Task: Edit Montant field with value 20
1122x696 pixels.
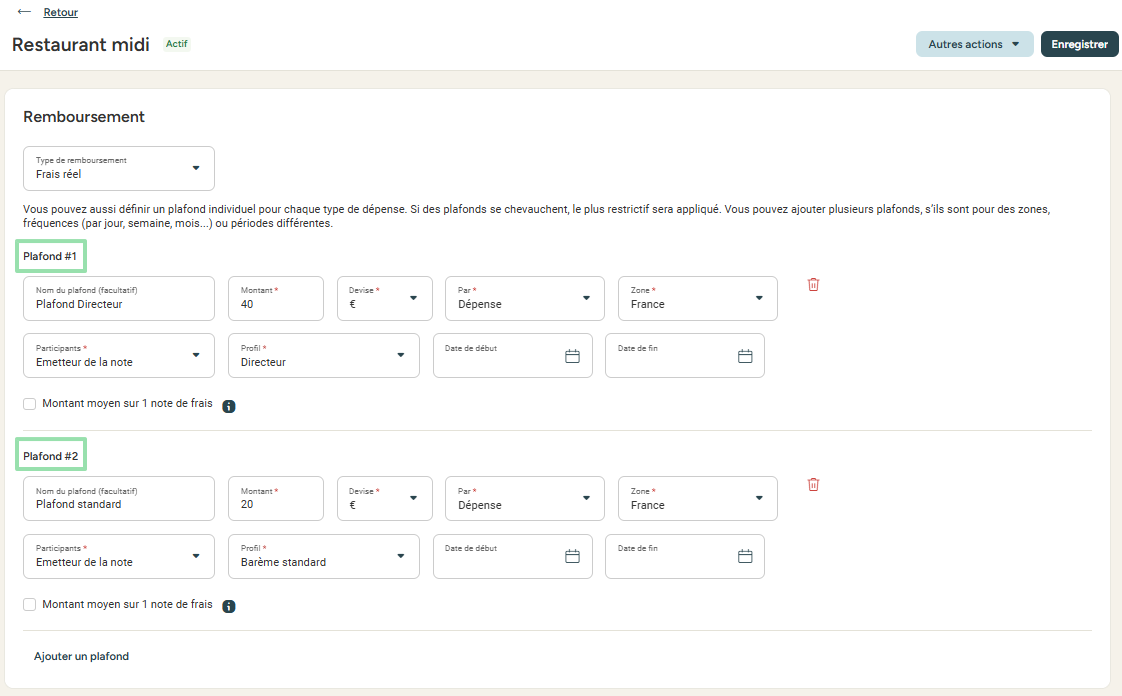Action: coord(276,499)
